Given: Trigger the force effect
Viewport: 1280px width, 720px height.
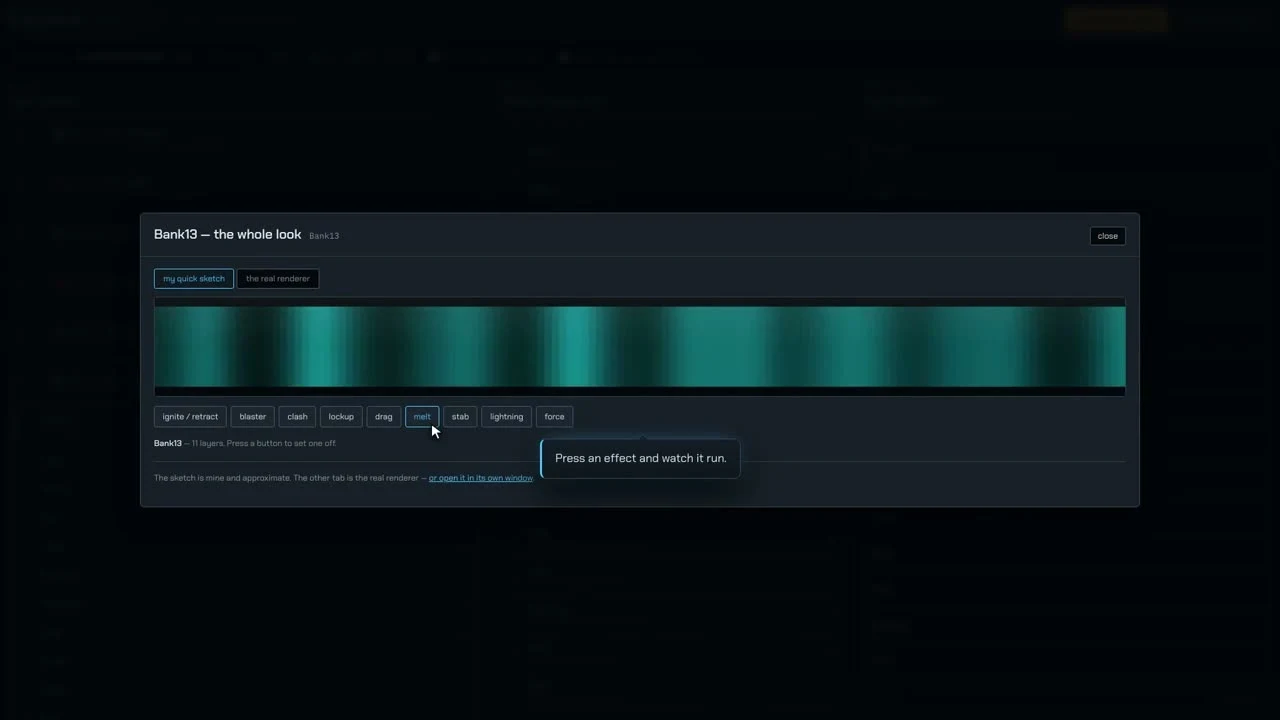Looking at the screenshot, I should (x=554, y=417).
